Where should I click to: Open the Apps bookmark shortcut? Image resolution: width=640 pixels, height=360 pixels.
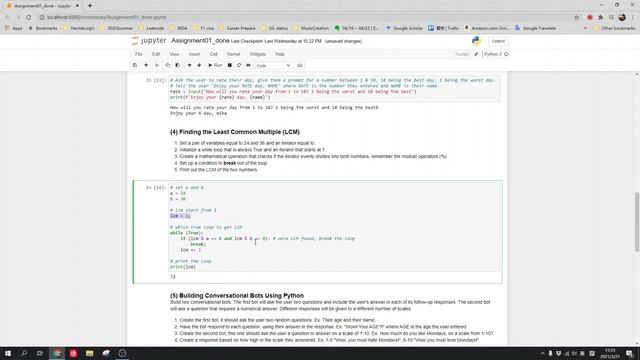14,28
